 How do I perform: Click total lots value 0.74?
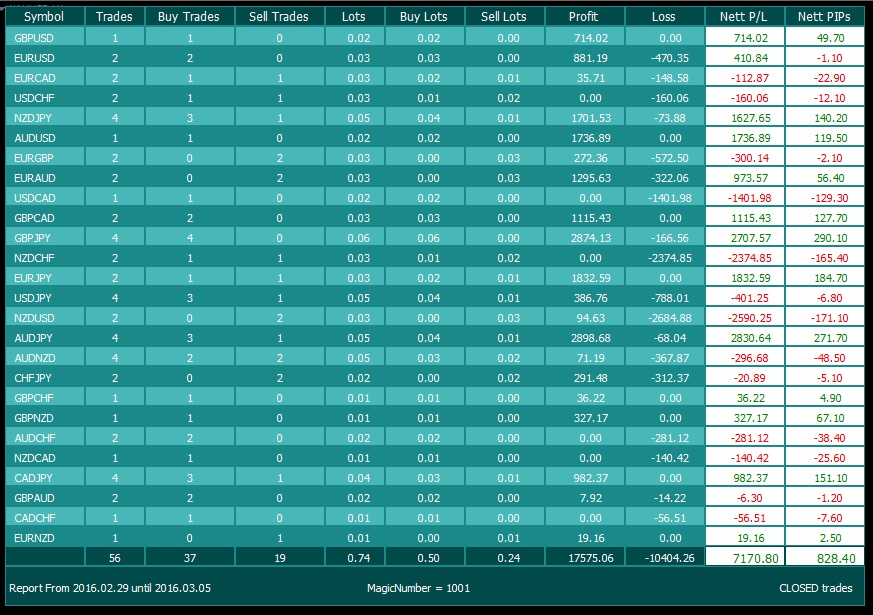tap(359, 558)
